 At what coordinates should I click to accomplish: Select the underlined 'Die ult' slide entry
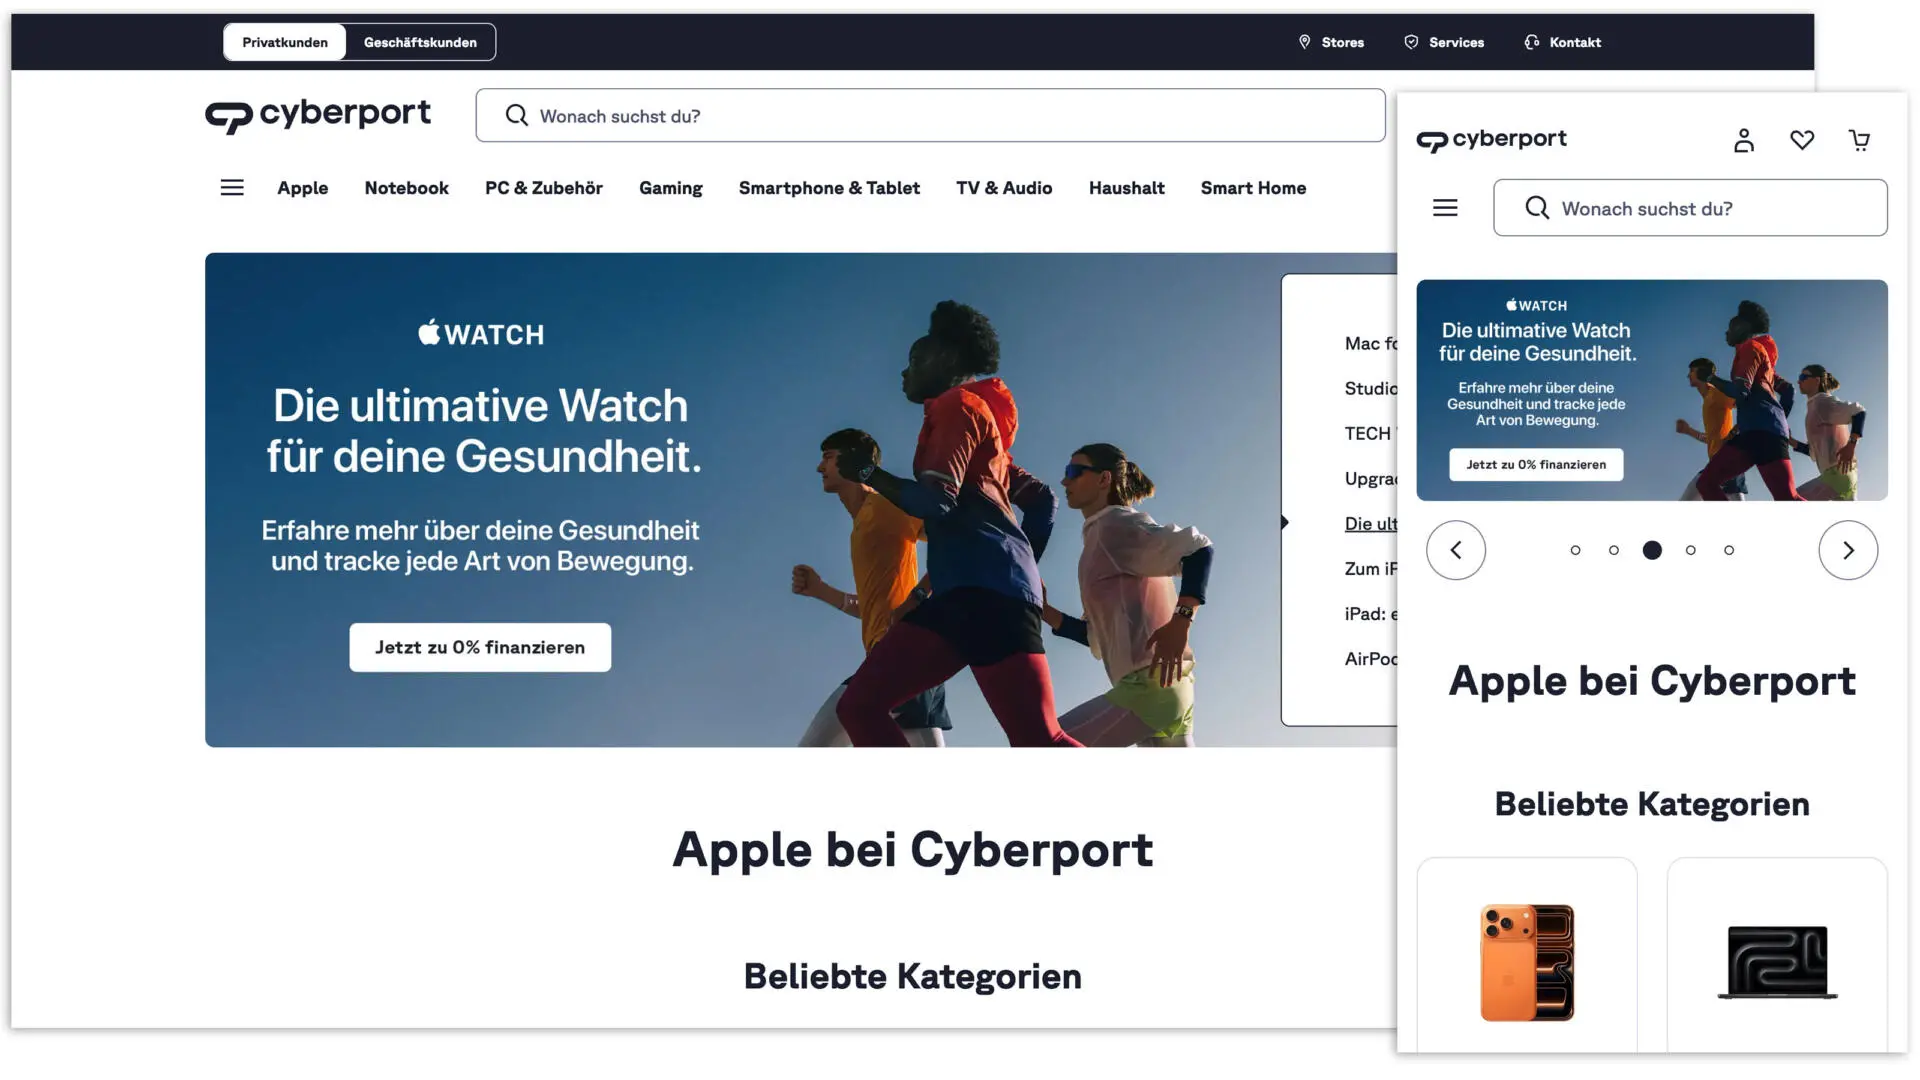(1370, 523)
